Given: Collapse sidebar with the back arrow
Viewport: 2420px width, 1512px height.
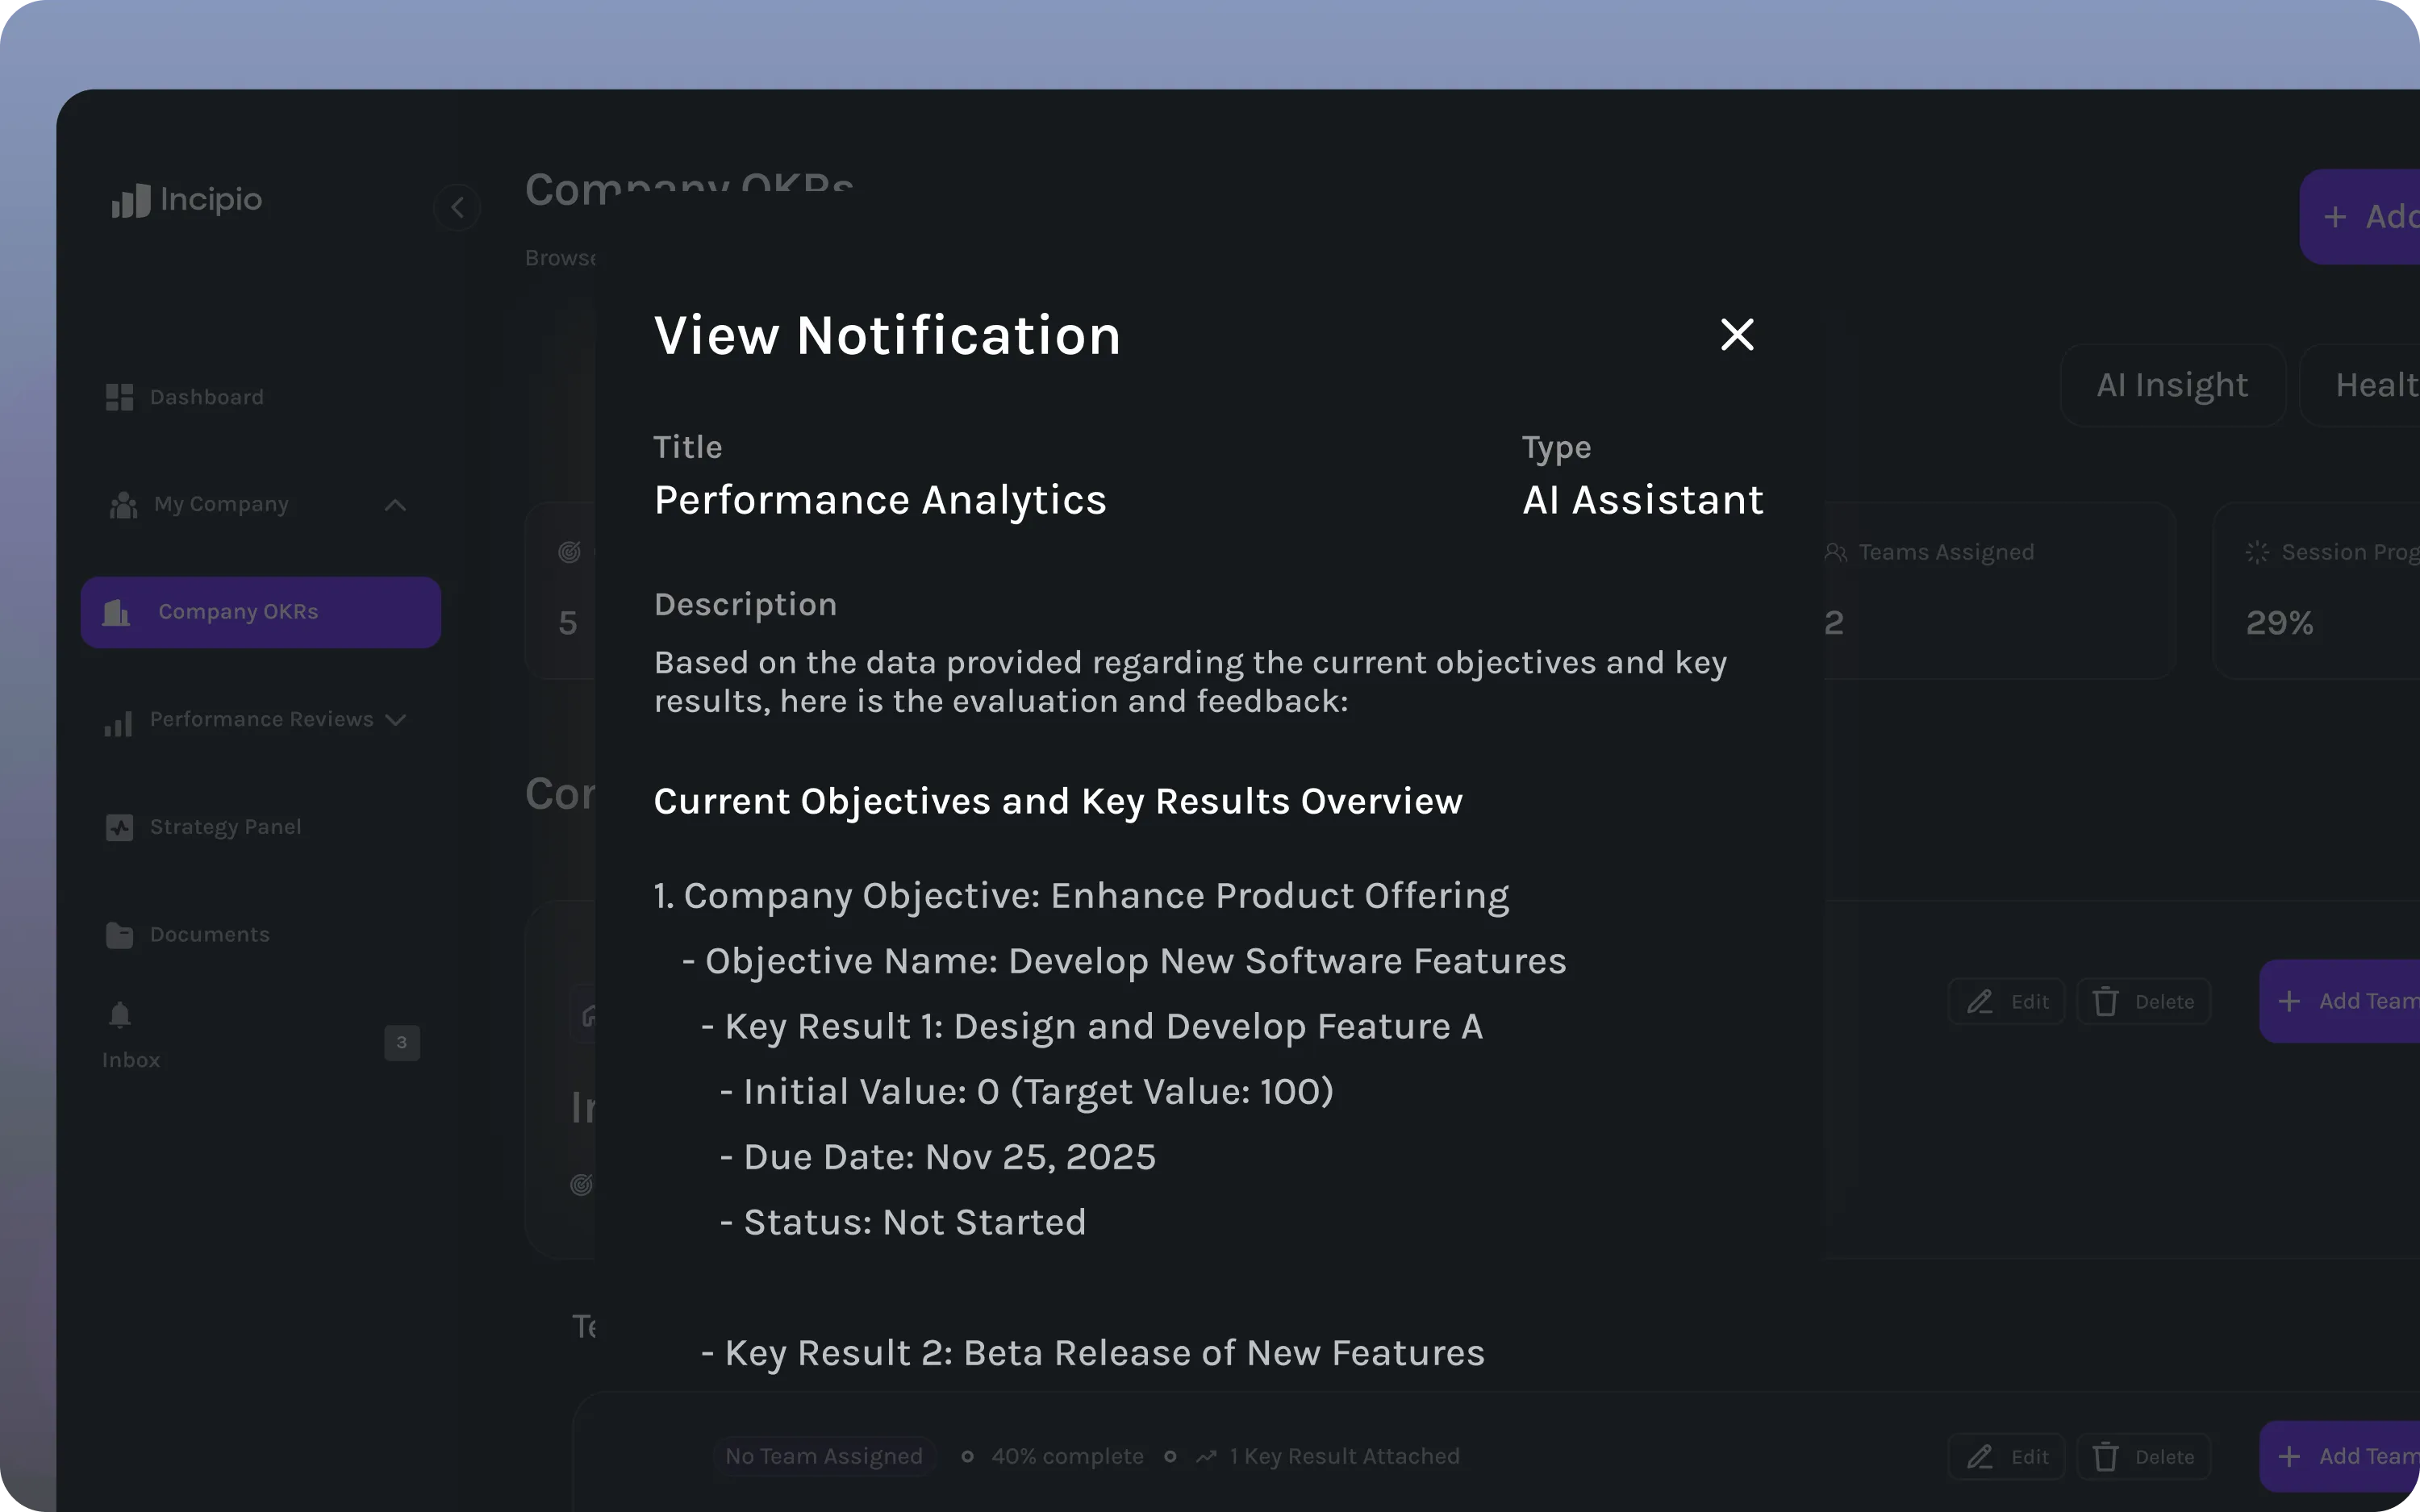Looking at the screenshot, I should (457, 207).
